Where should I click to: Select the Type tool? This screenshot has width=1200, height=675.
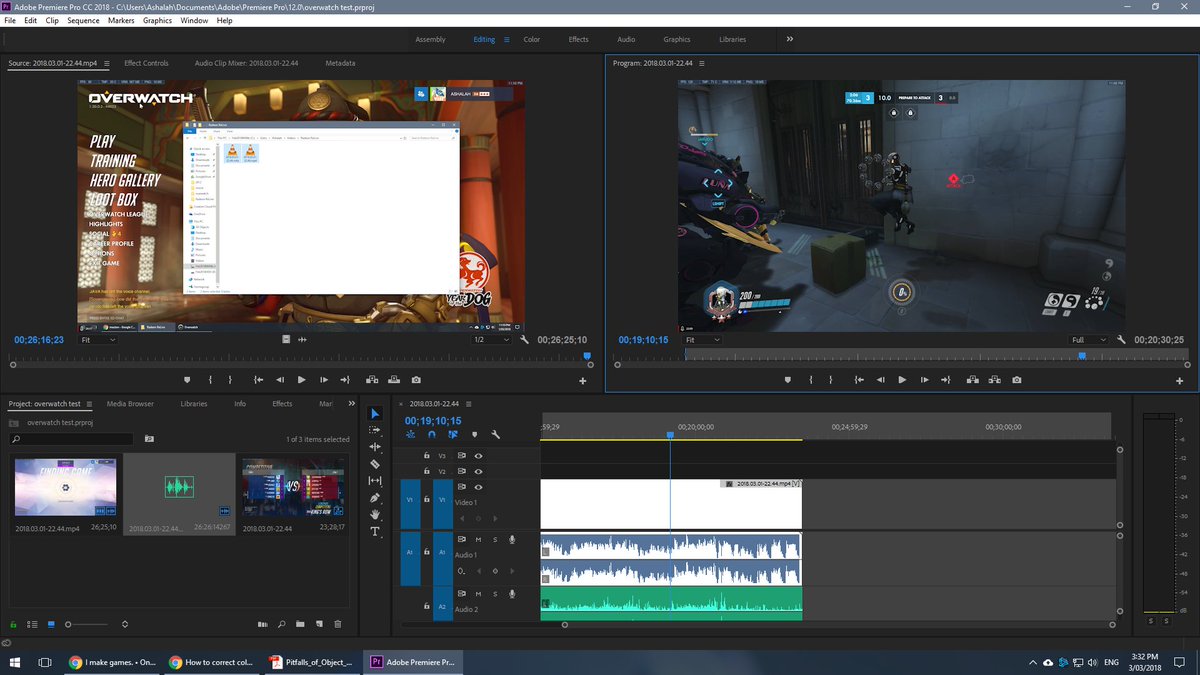pos(375,531)
